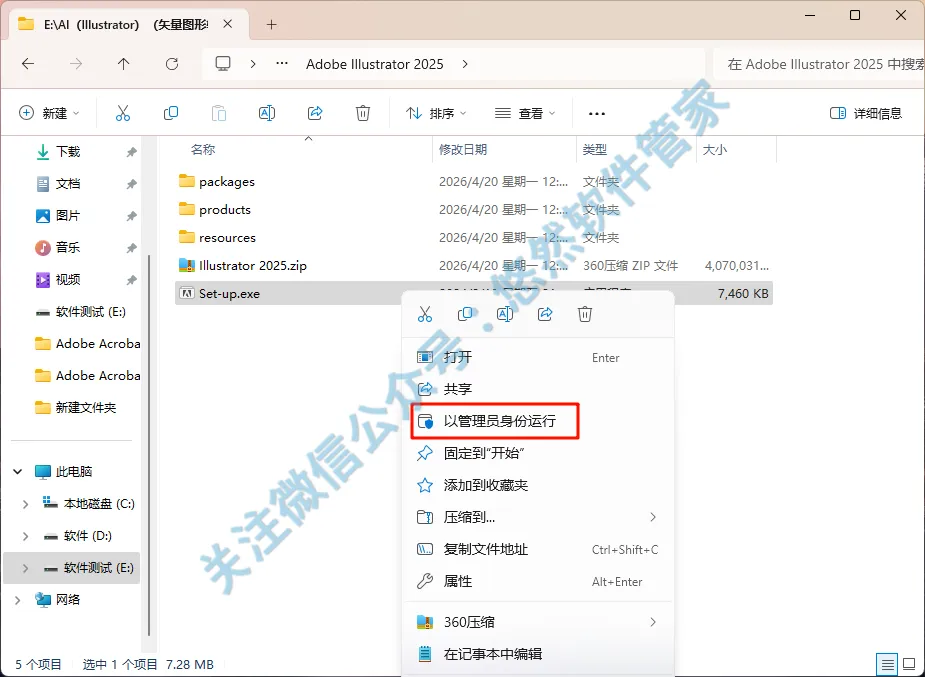Expand the 网络 tree node
Screen dimensions: 925x677
click(18, 600)
